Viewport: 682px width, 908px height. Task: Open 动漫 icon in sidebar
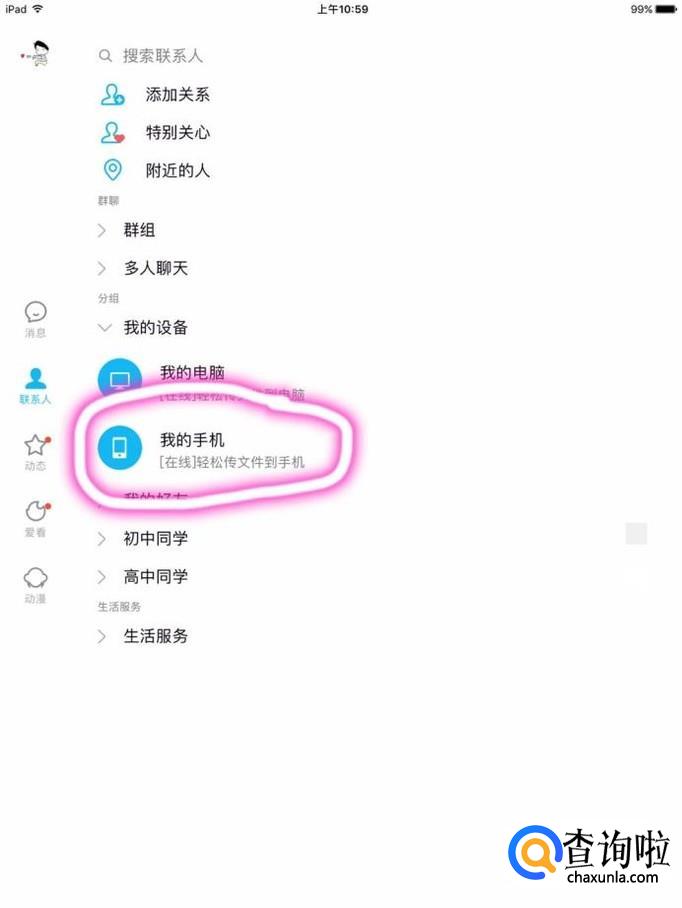[x=35, y=585]
